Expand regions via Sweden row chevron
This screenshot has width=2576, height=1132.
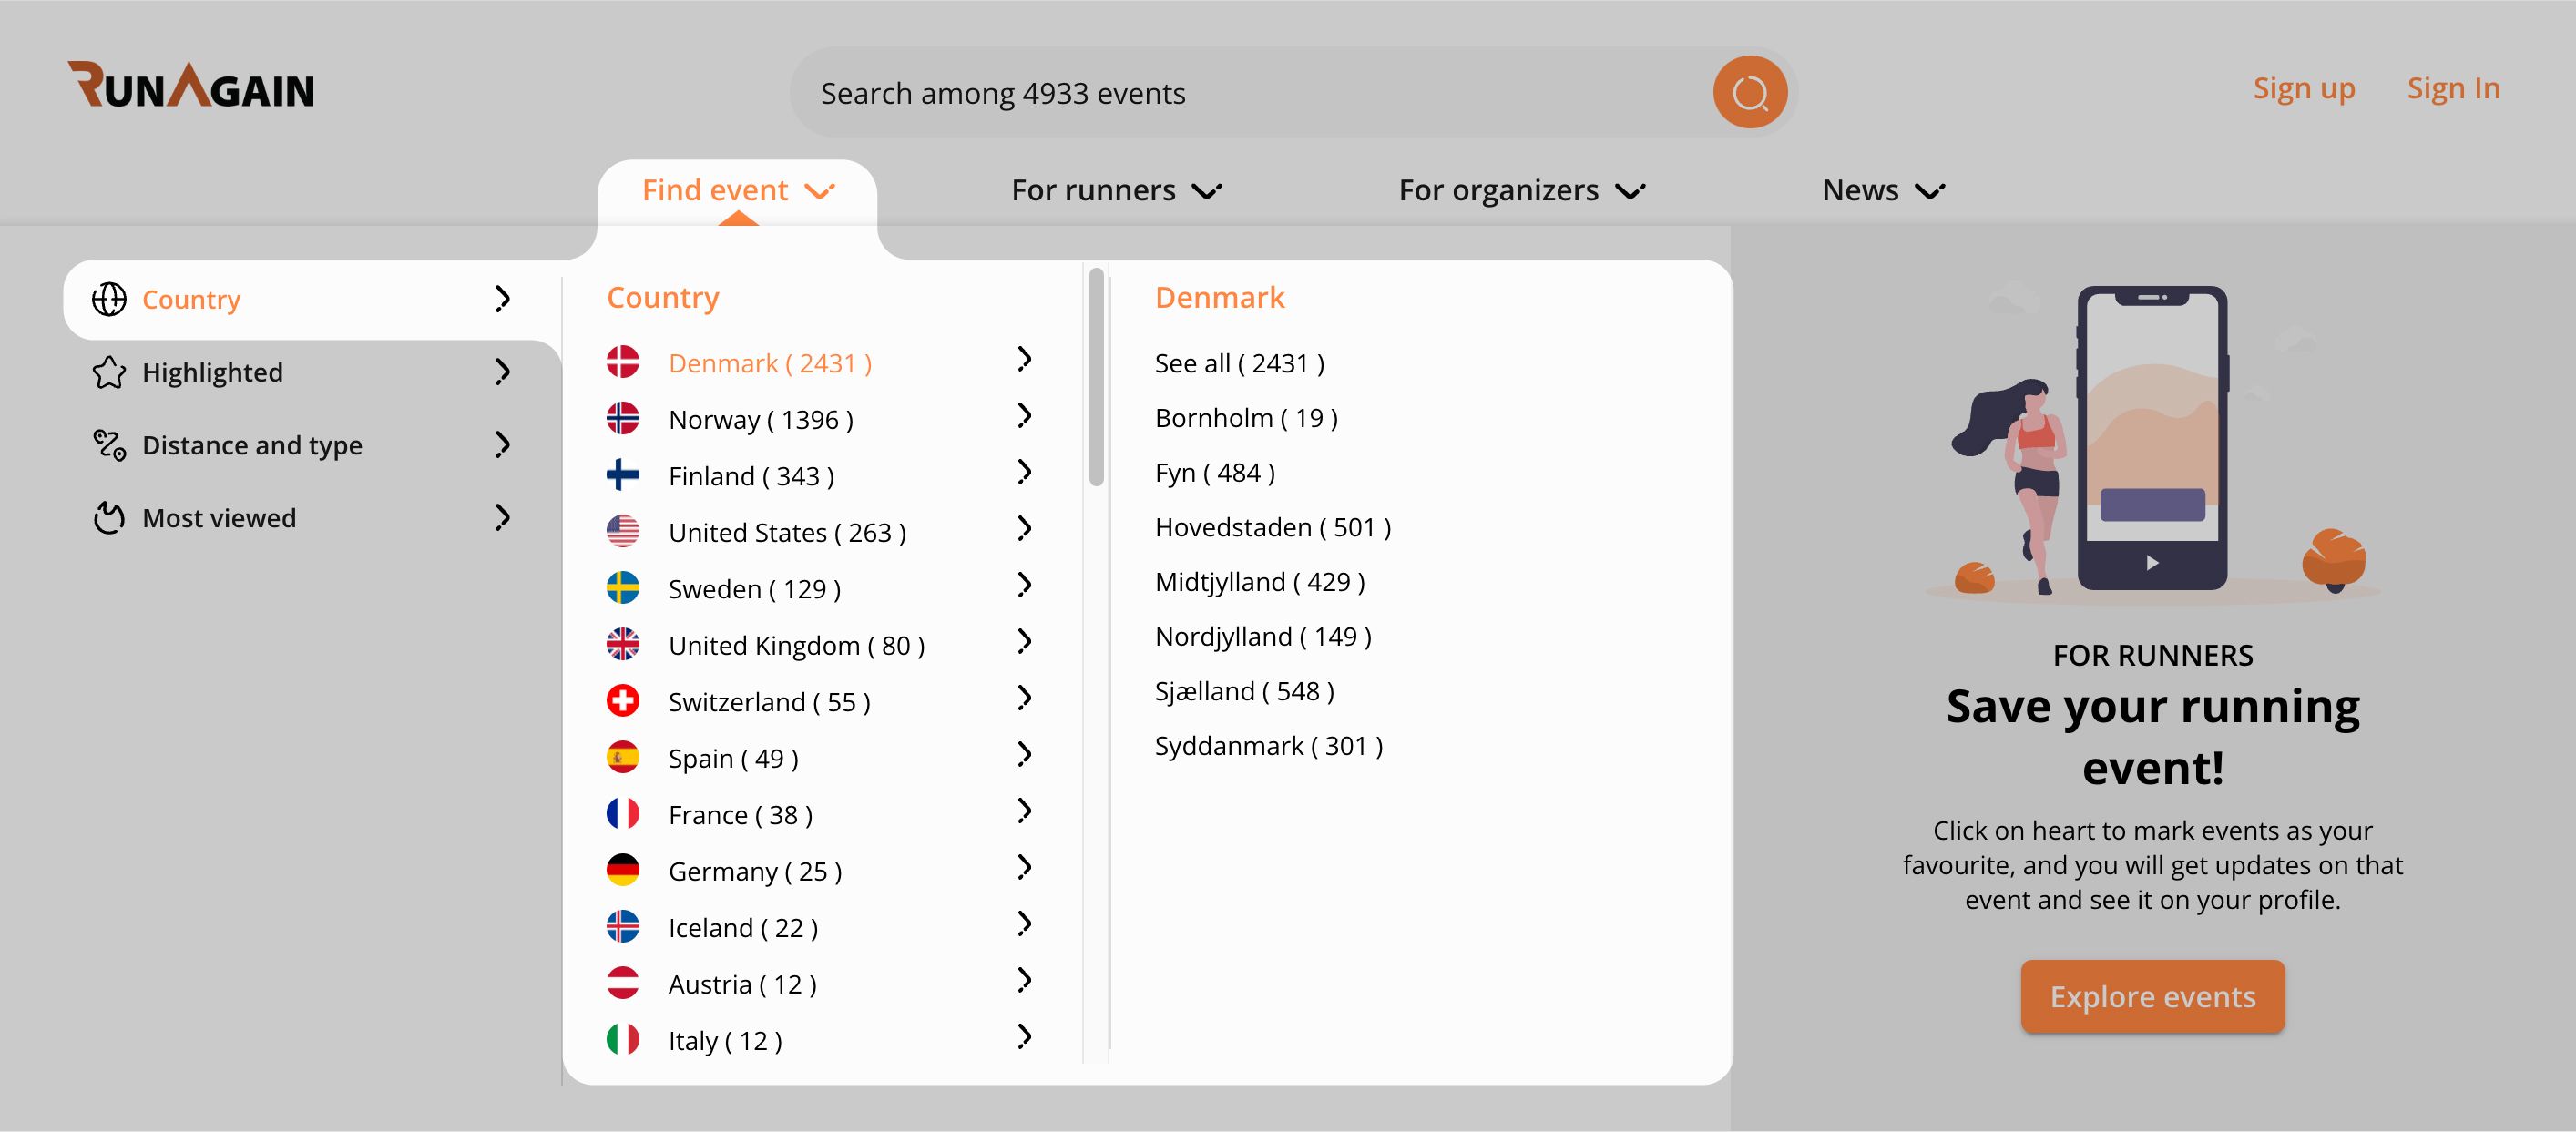1024,585
